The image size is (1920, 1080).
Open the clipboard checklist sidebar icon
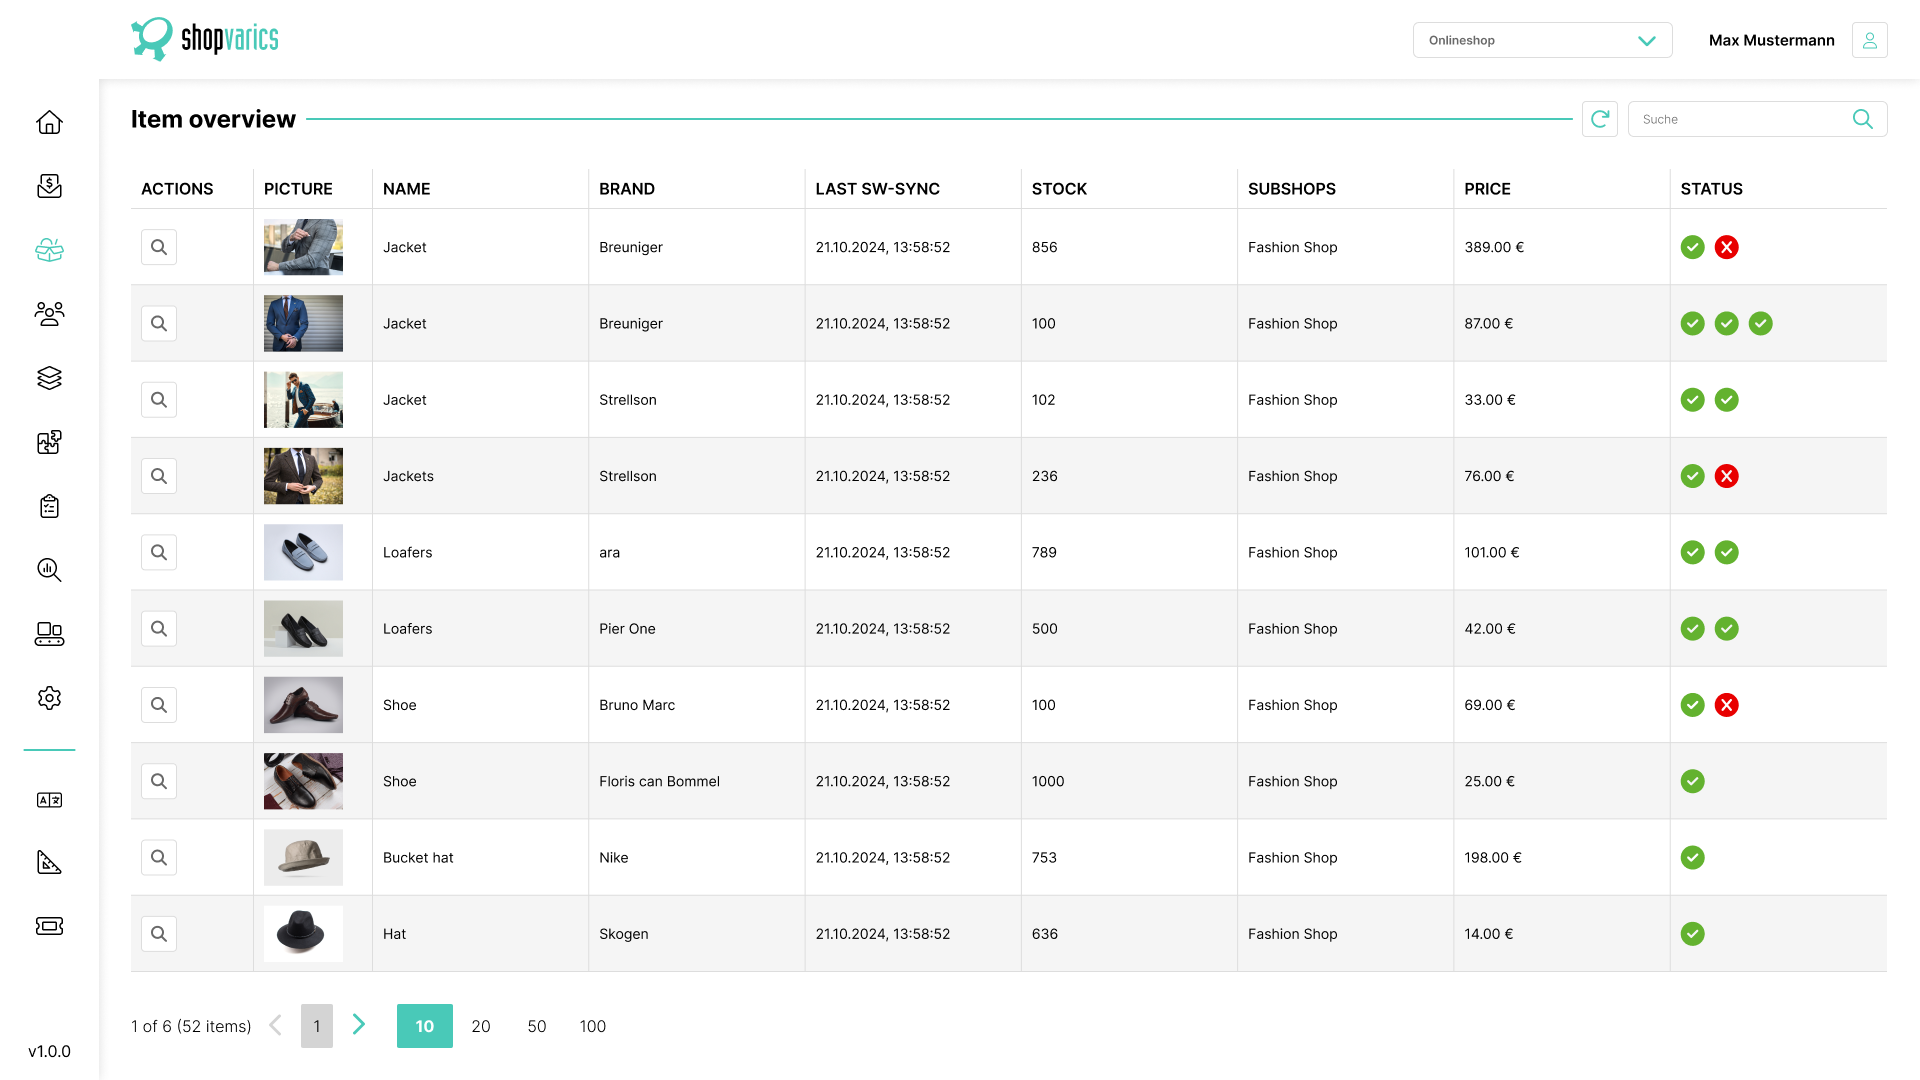coord(49,506)
